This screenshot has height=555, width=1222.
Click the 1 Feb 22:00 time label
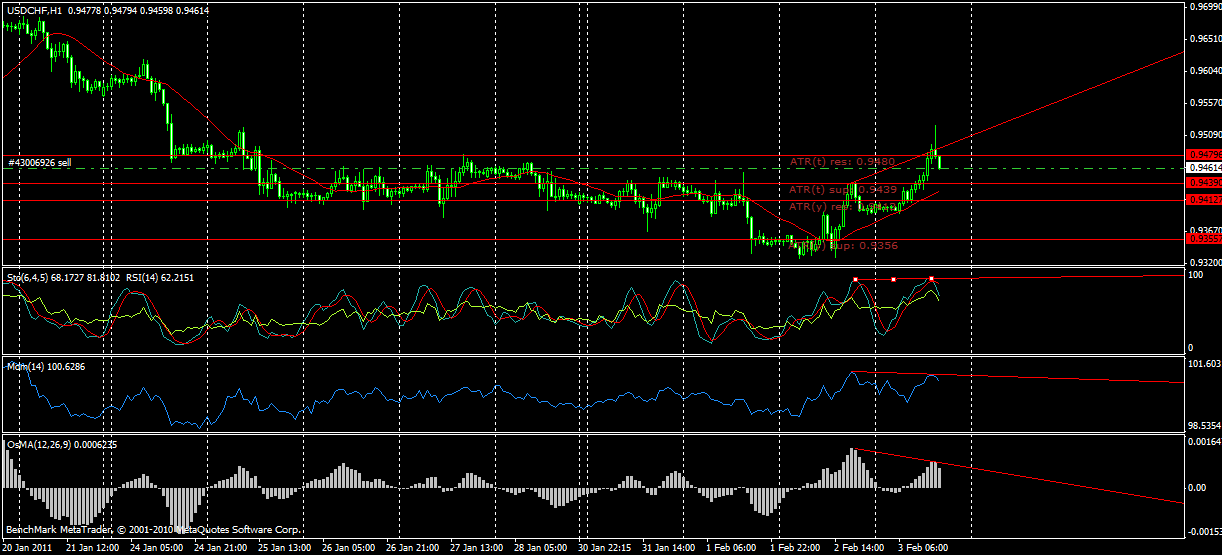tap(797, 548)
